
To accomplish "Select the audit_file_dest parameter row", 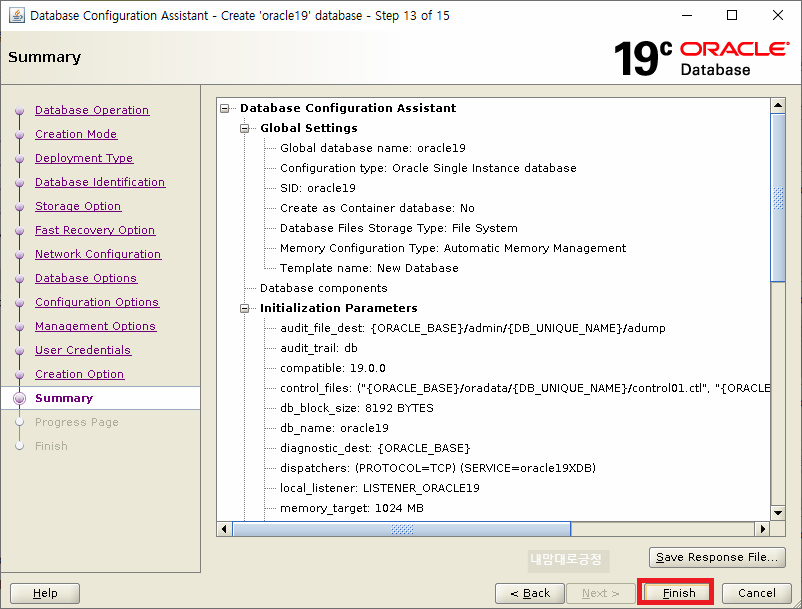I will (x=473, y=328).
